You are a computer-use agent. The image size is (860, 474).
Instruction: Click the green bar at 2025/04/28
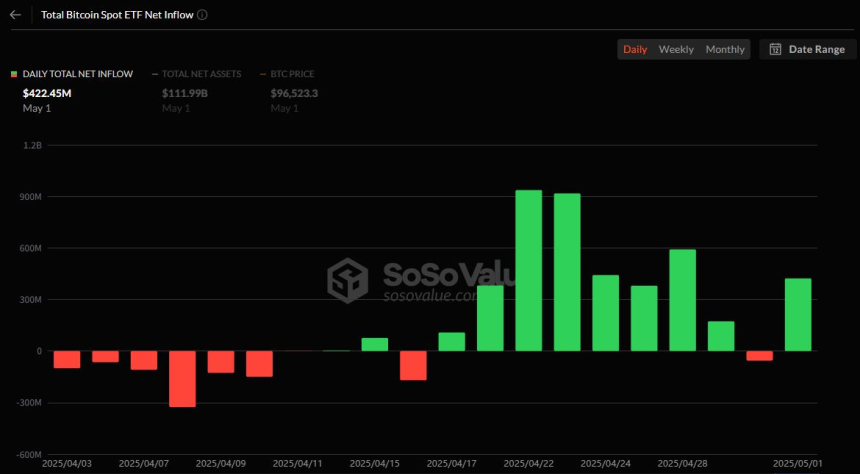coord(682,300)
